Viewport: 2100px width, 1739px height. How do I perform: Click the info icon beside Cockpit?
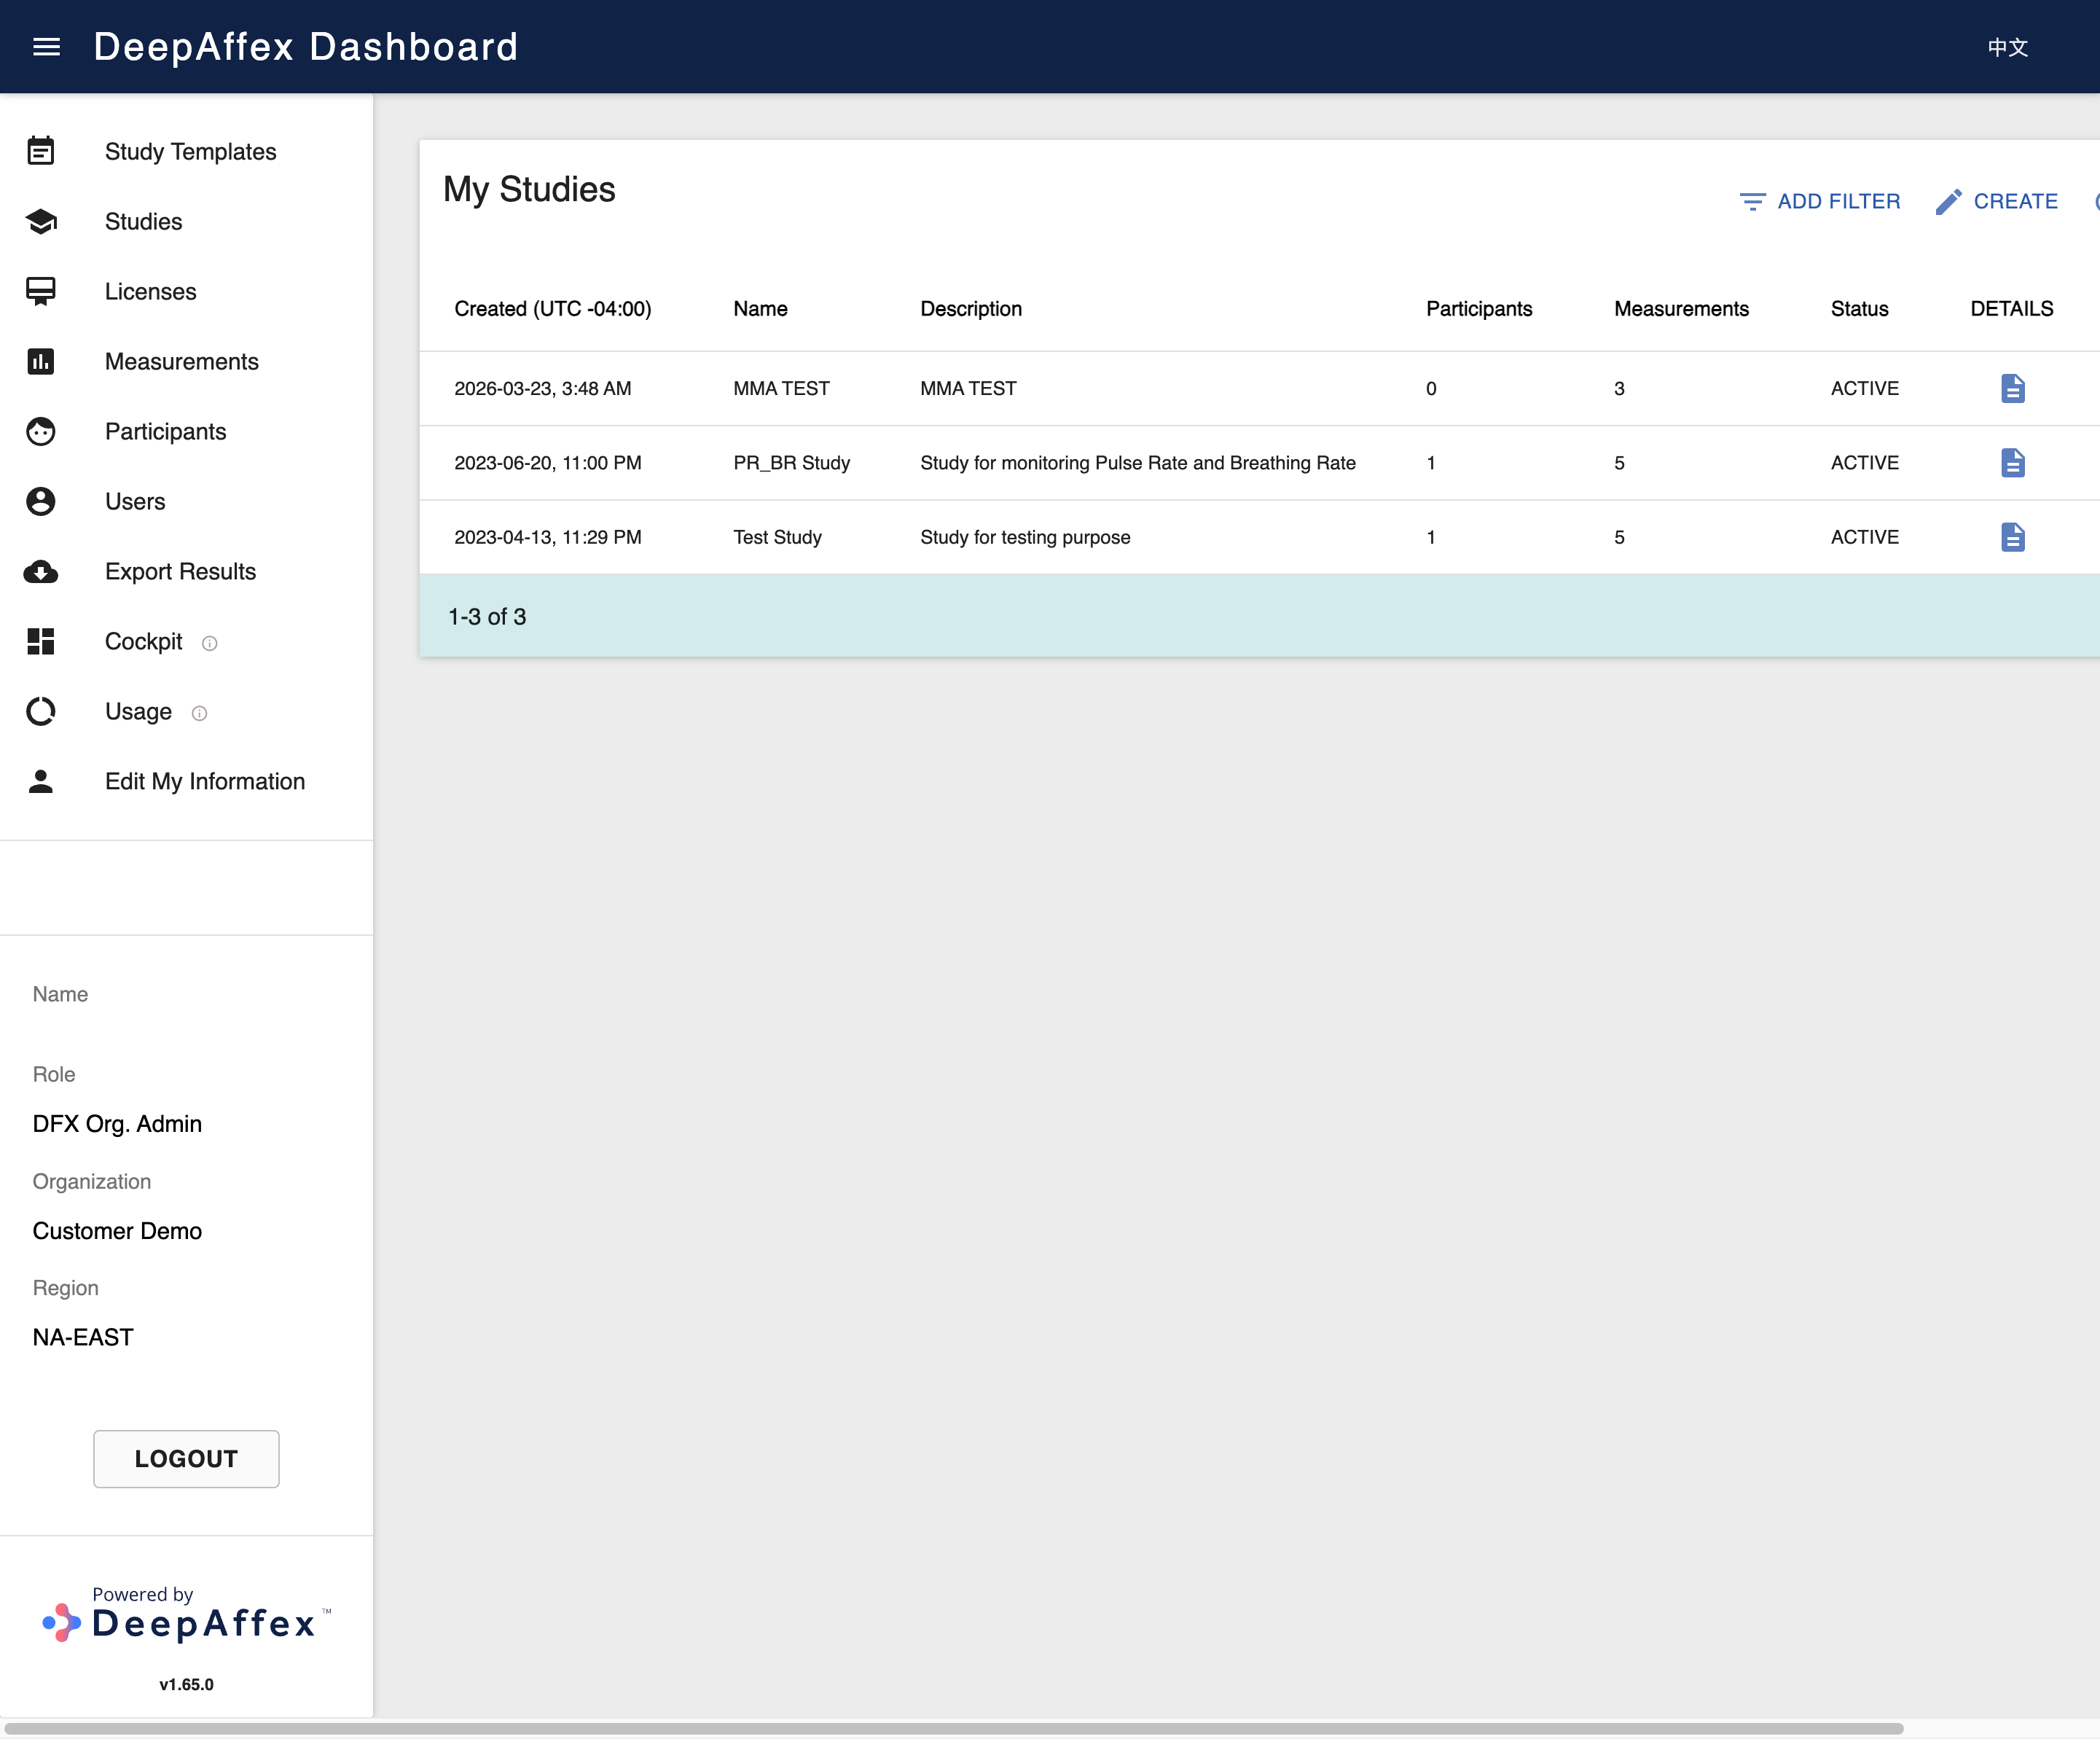pyautogui.click(x=209, y=643)
